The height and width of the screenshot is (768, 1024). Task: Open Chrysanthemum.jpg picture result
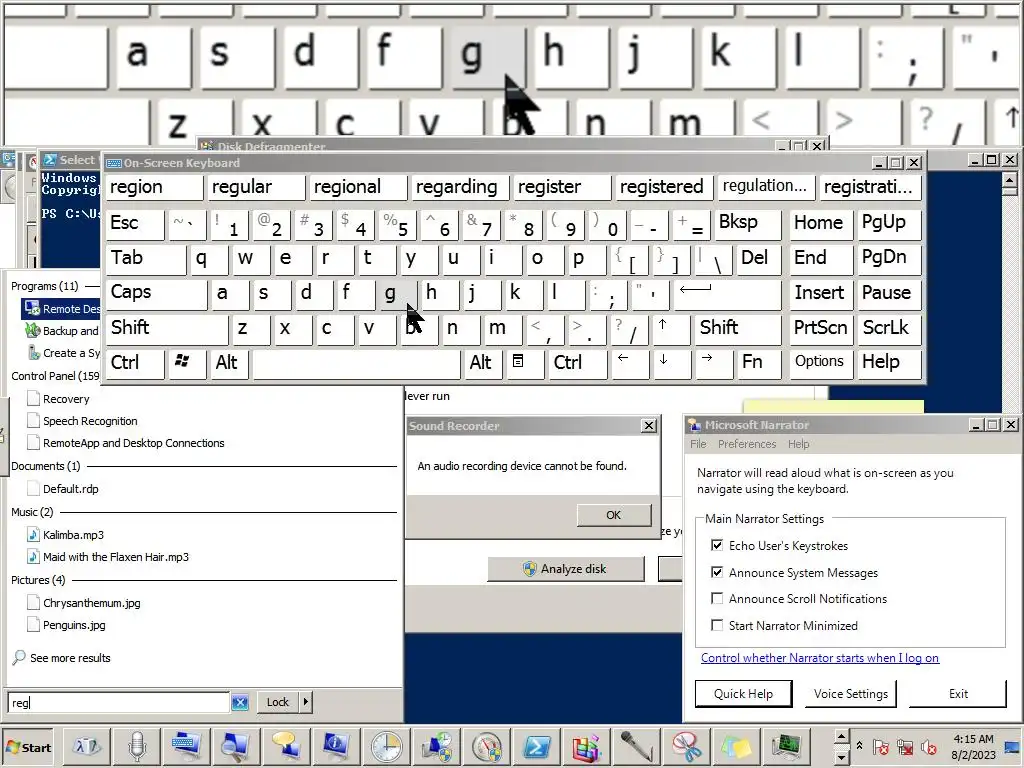pos(91,603)
